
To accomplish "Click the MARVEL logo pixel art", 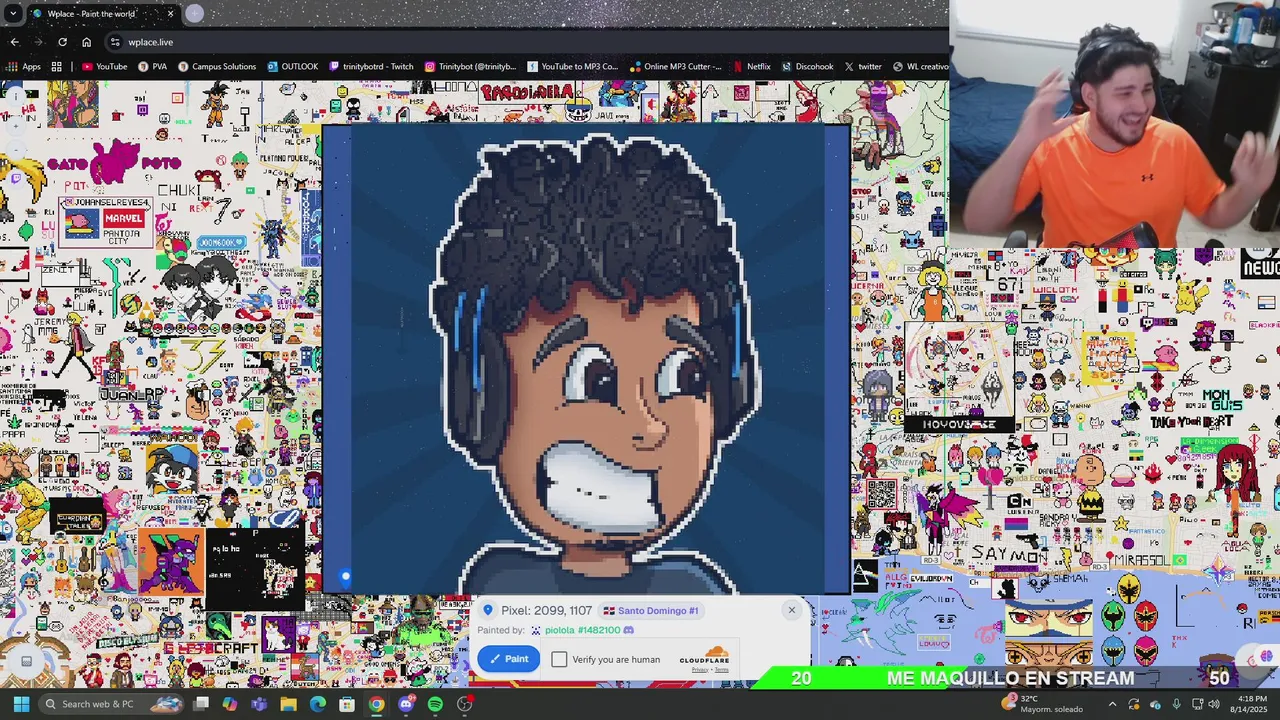I will 123,218.
